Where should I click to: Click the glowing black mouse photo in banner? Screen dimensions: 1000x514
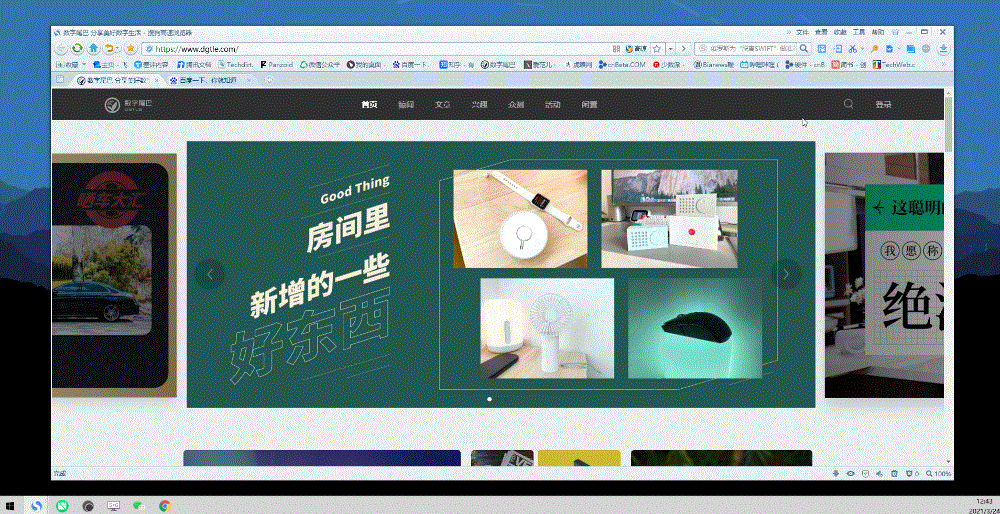tap(695, 328)
